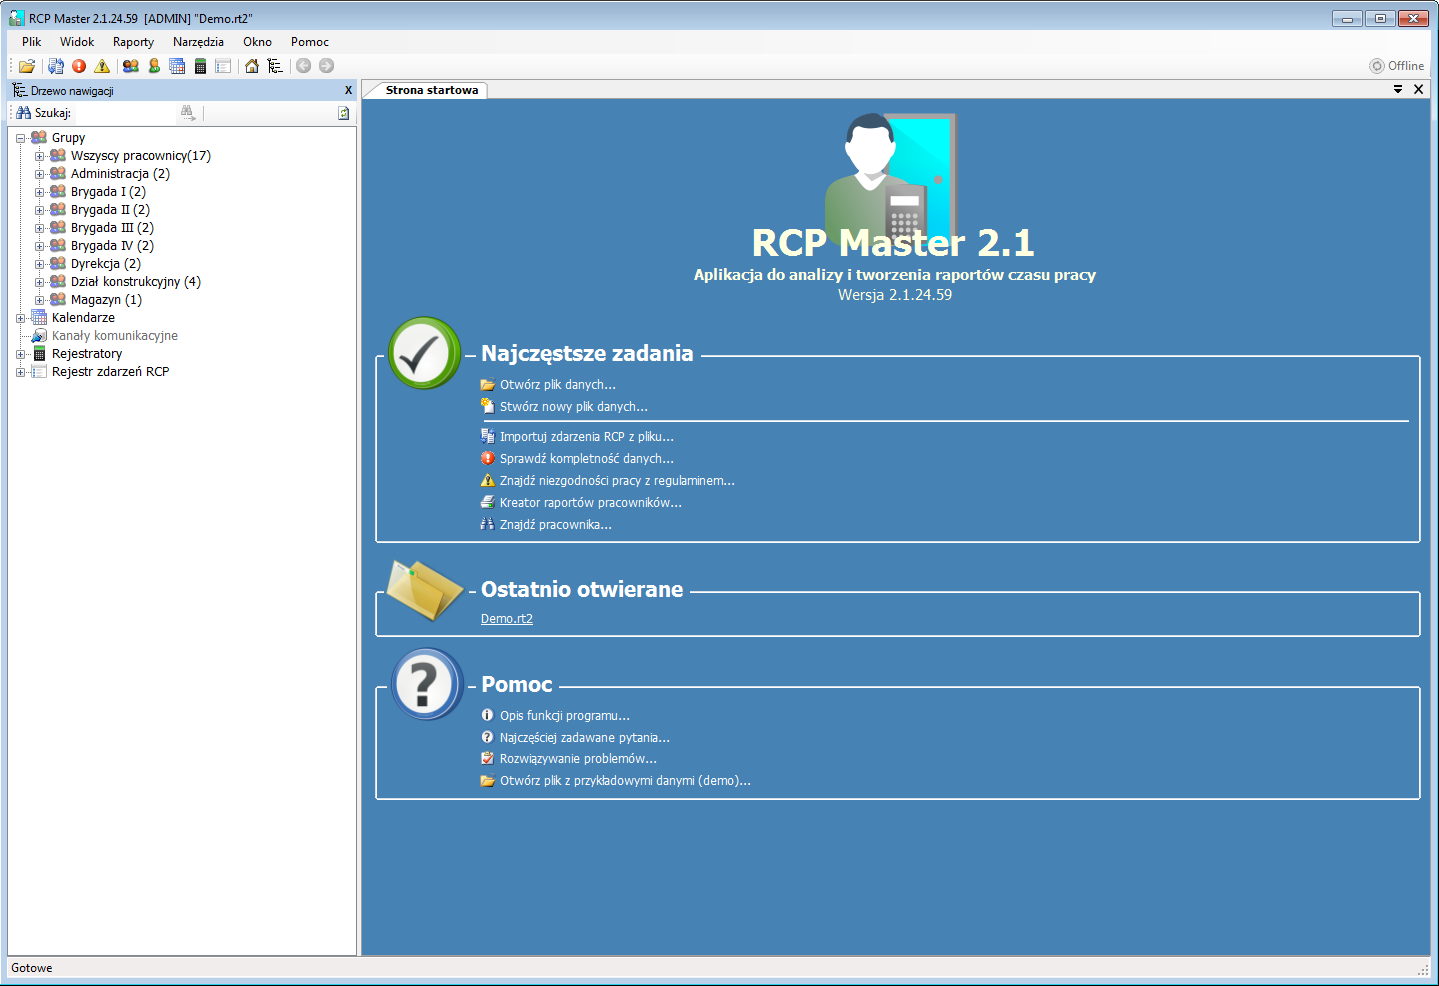Click Rozwiązywanie problemów link
Viewport: 1439px width, 986px height.
(x=578, y=759)
